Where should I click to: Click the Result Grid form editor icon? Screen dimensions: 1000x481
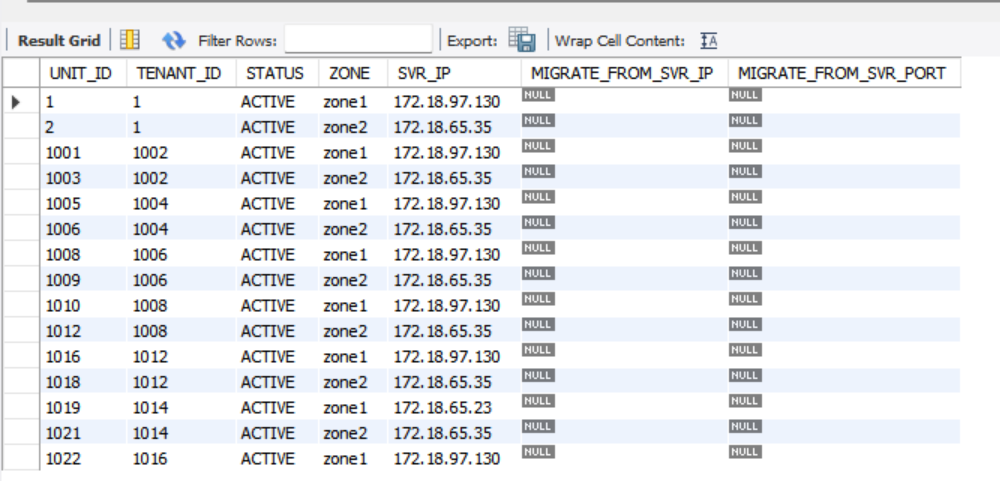click(130, 40)
